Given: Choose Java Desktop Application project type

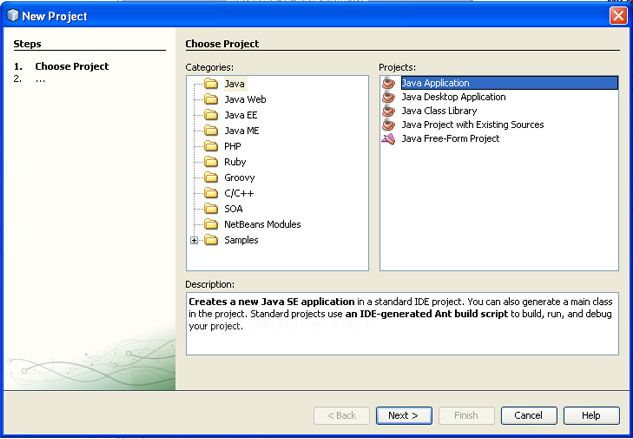Looking at the screenshot, I should (x=453, y=97).
